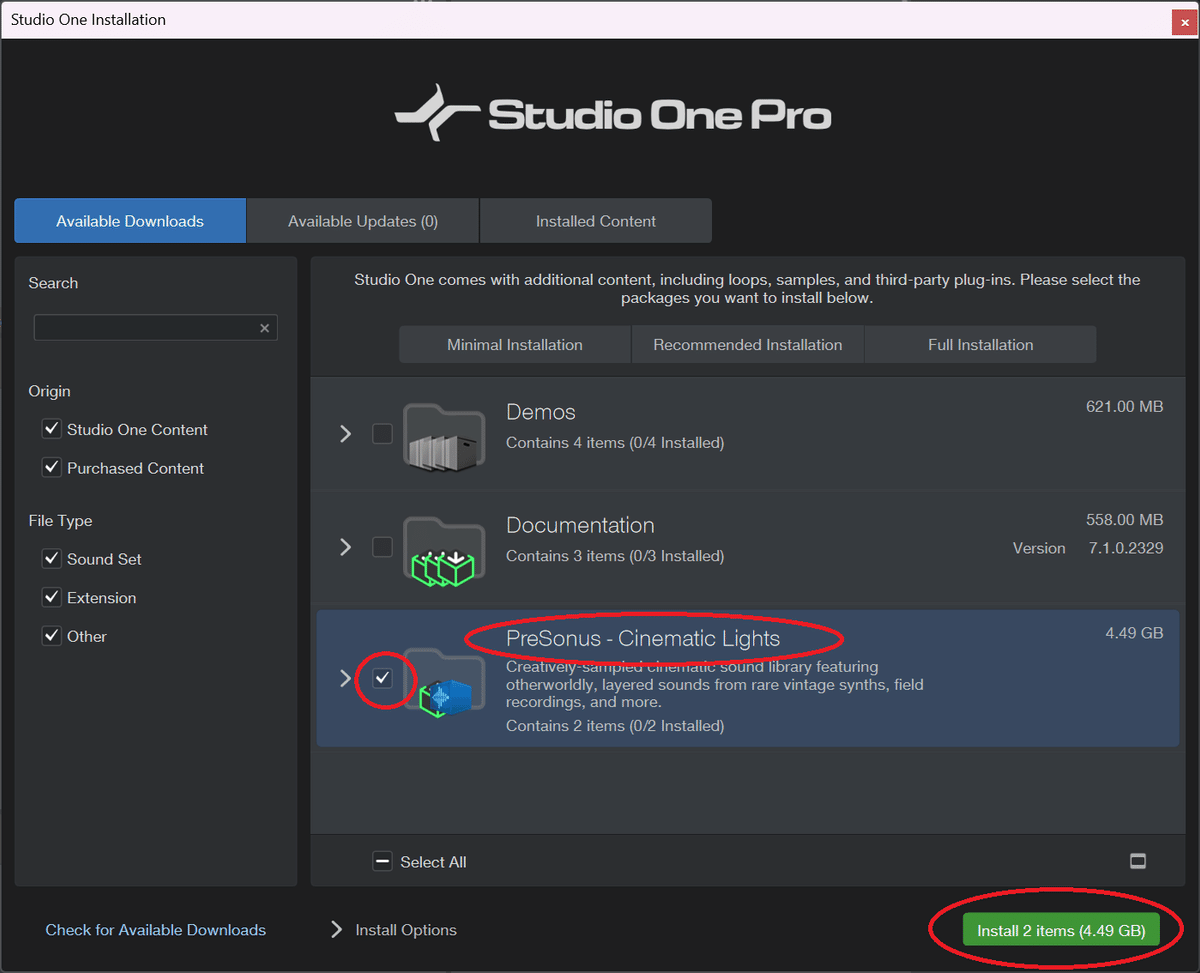1200x973 pixels.
Task: Tick the Documentation package checkbox
Action: tap(382, 547)
